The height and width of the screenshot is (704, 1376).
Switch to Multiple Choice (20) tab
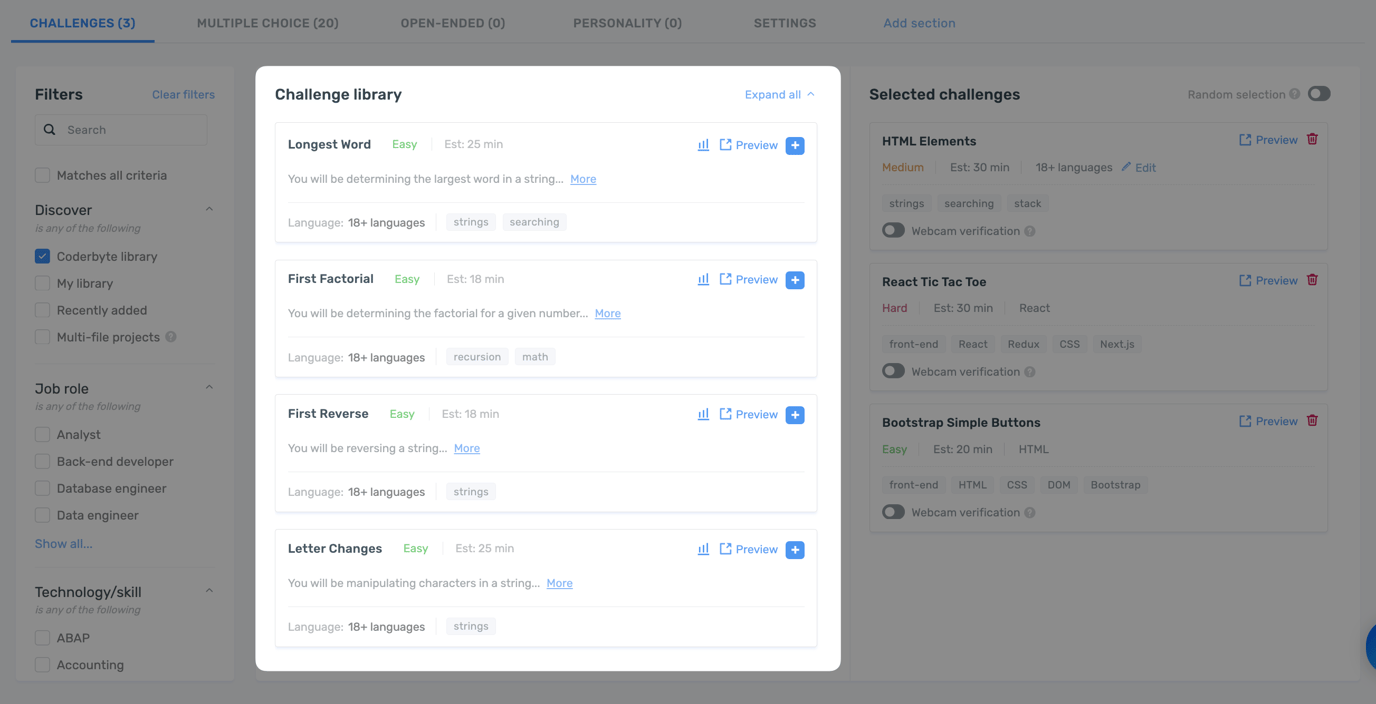tap(267, 23)
